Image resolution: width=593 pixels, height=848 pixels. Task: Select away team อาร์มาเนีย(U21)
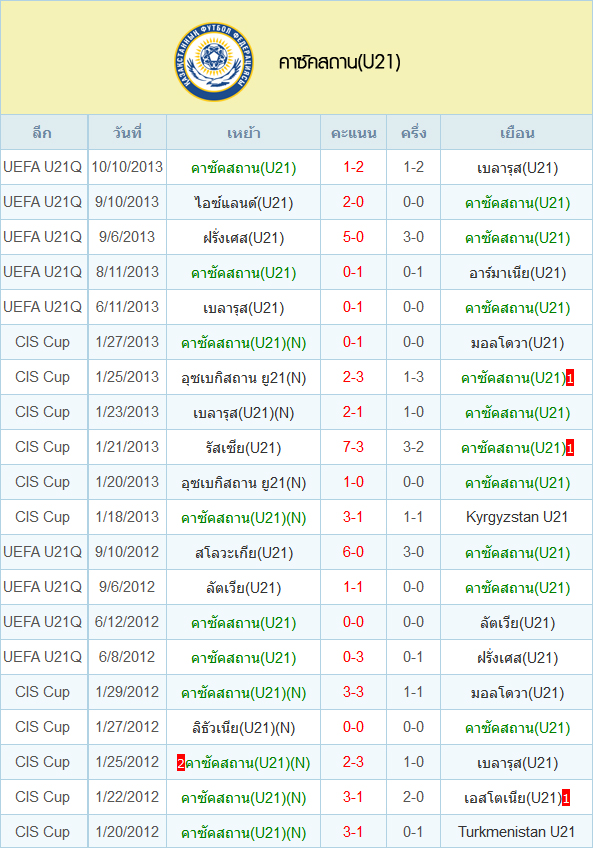tap(517, 273)
